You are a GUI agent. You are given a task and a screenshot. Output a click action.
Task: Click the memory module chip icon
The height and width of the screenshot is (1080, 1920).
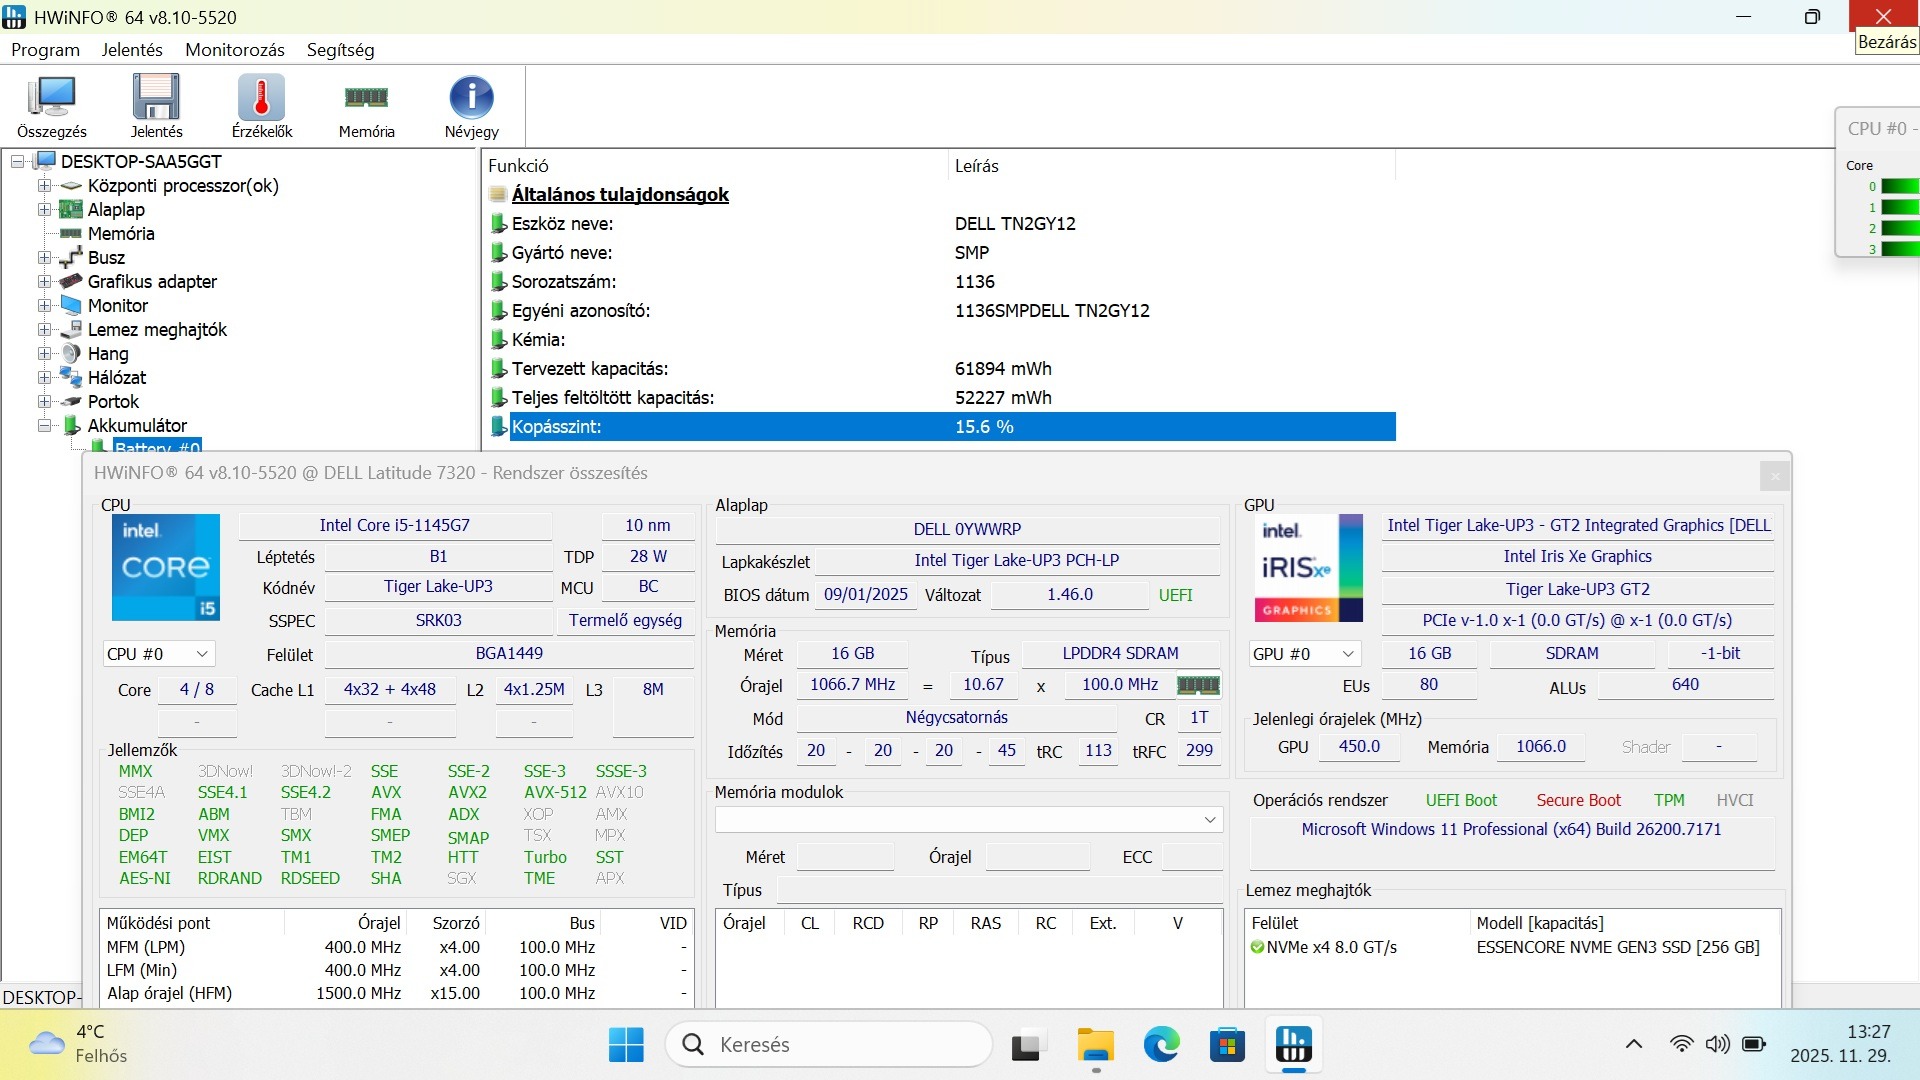pos(1197,686)
